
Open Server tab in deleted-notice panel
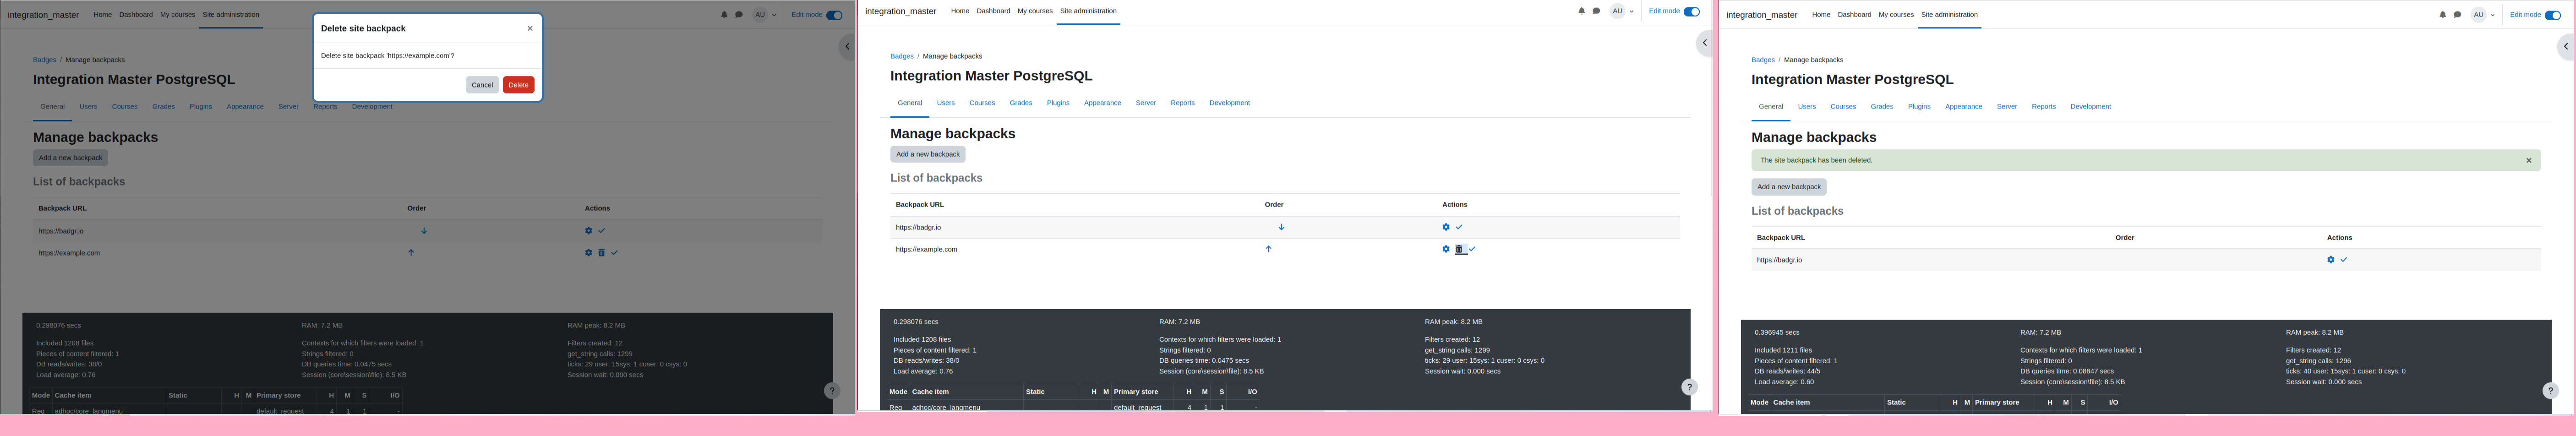click(x=2007, y=107)
